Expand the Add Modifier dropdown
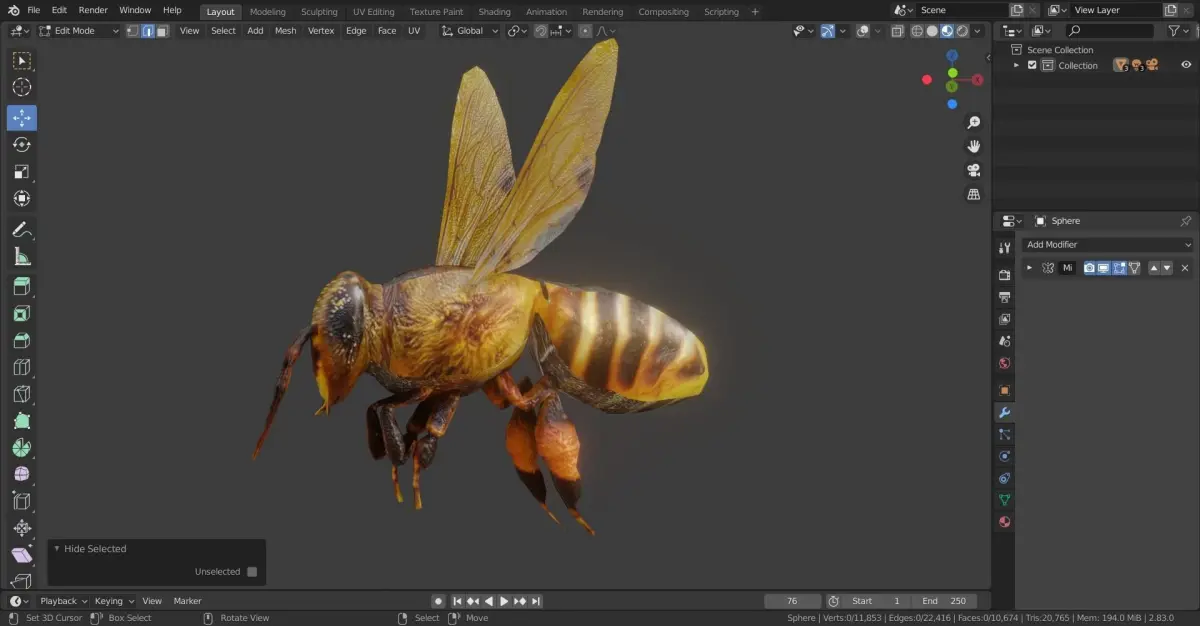The image size is (1200, 626). click(1108, 245)
